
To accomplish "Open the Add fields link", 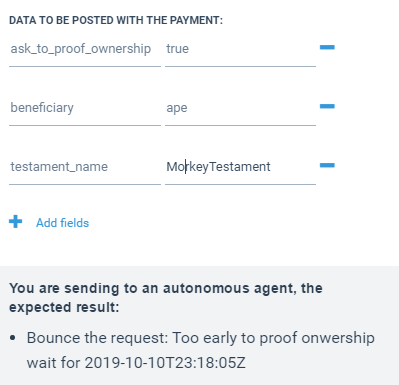I will pyautogui.click(x=62, y=223).
